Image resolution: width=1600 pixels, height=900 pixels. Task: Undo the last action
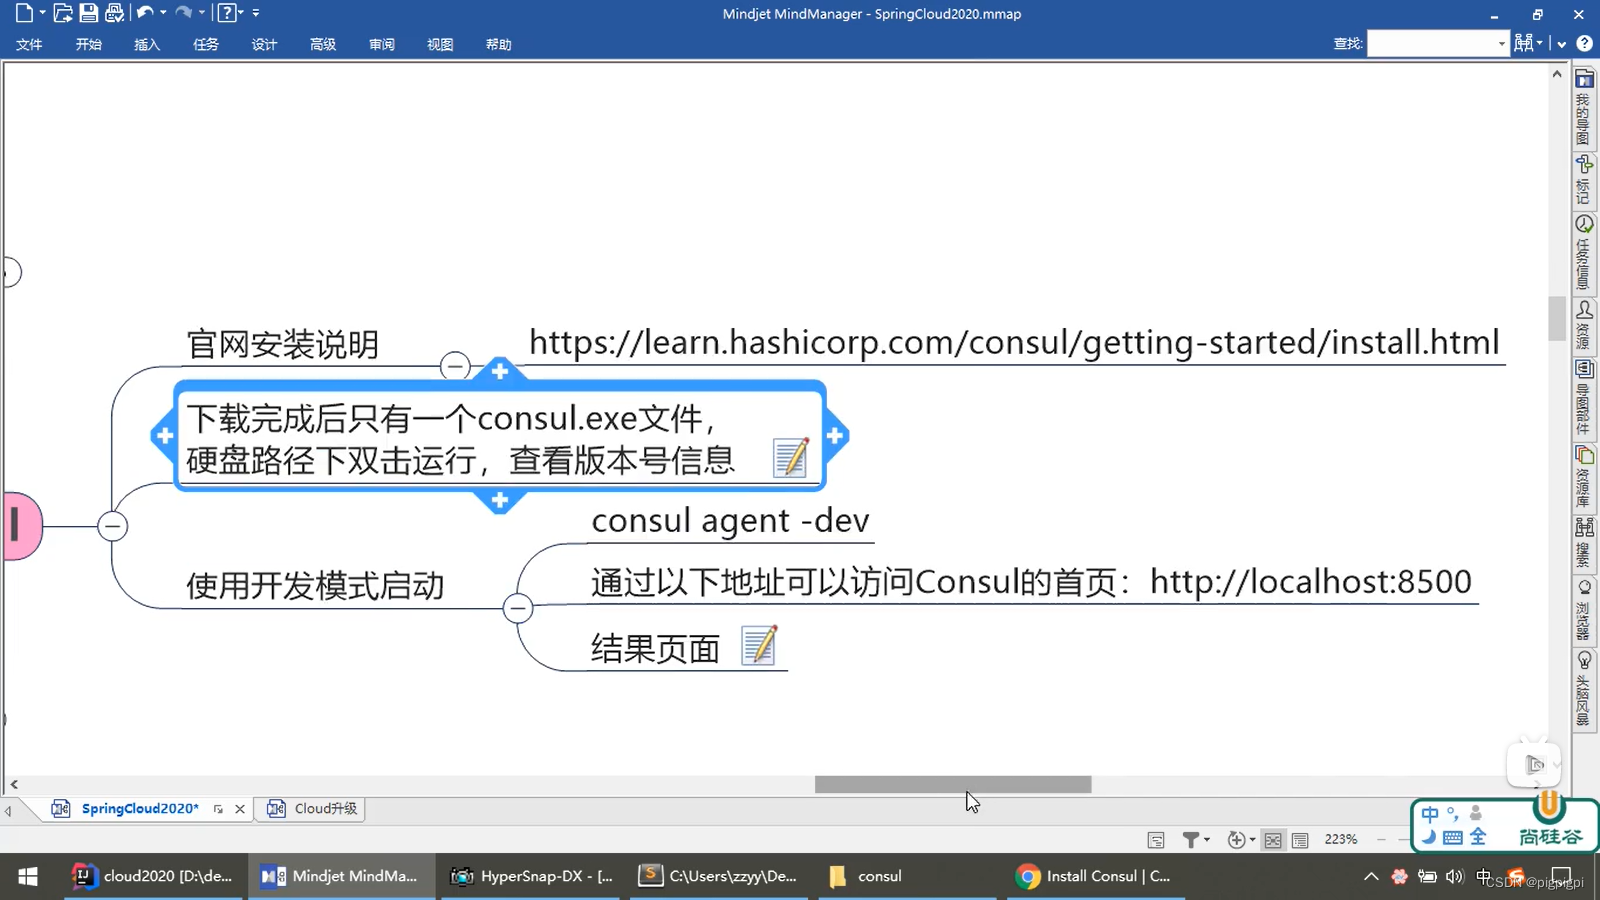coord(145,13)
